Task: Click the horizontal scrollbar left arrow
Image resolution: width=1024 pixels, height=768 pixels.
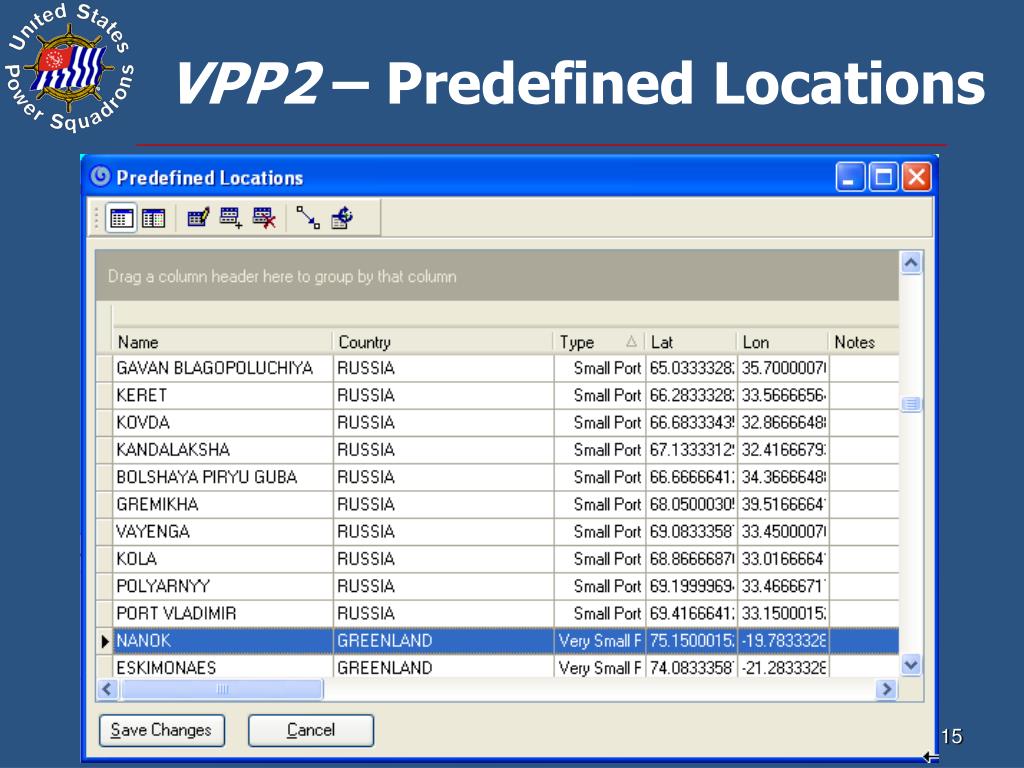Action: click(108, 689)
